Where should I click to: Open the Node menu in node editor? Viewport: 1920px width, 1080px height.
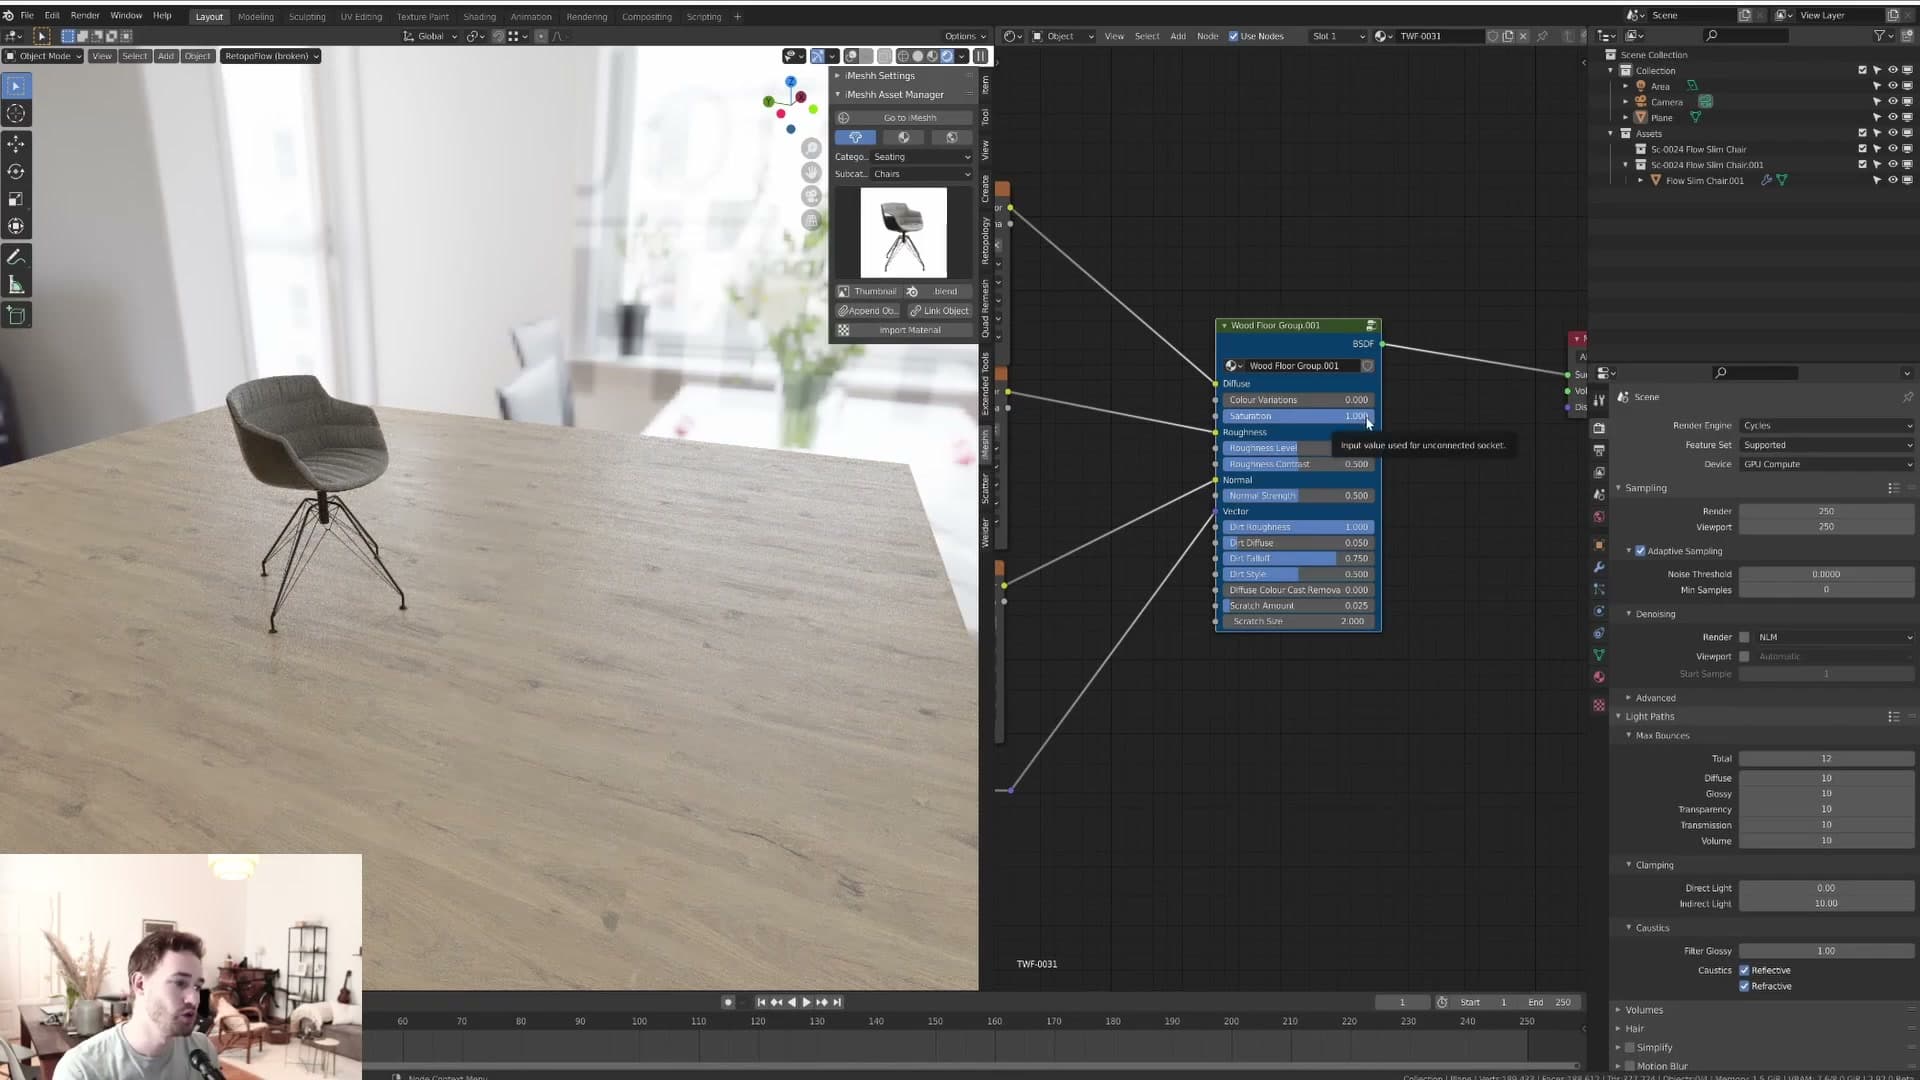[x=1208, y=36]
